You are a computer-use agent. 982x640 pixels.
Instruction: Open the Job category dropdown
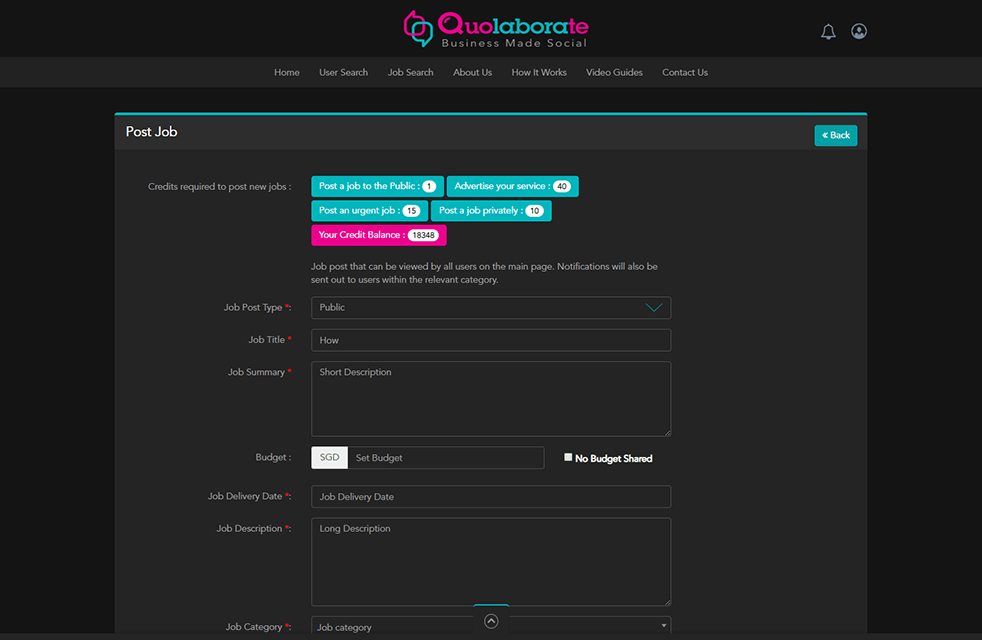pos(491,627)
